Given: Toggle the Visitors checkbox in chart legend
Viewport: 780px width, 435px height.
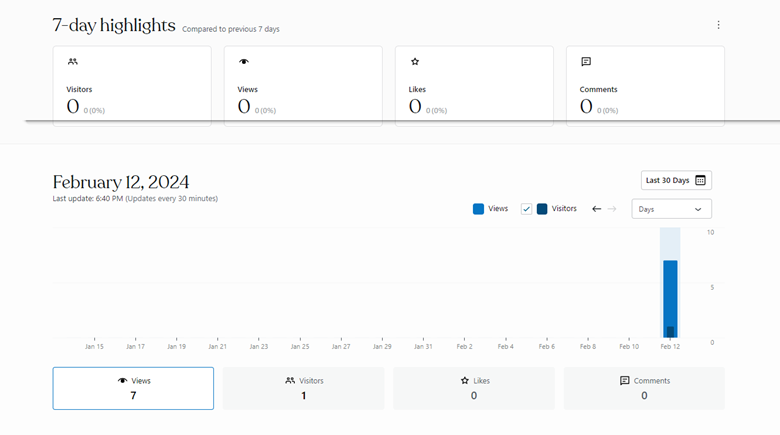Looking at the screenshot, I should 526,209.
